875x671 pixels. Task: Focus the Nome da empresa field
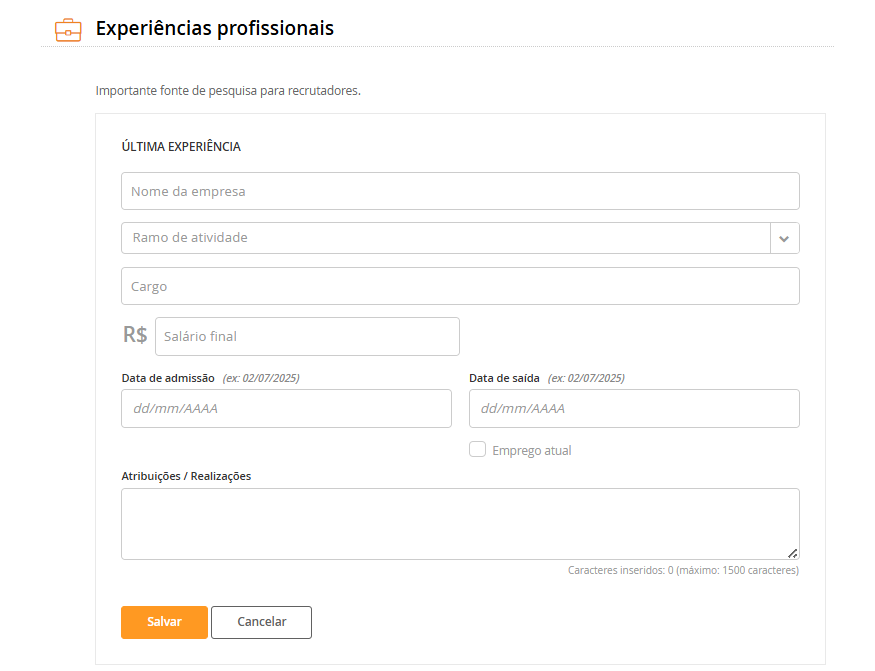460,191
